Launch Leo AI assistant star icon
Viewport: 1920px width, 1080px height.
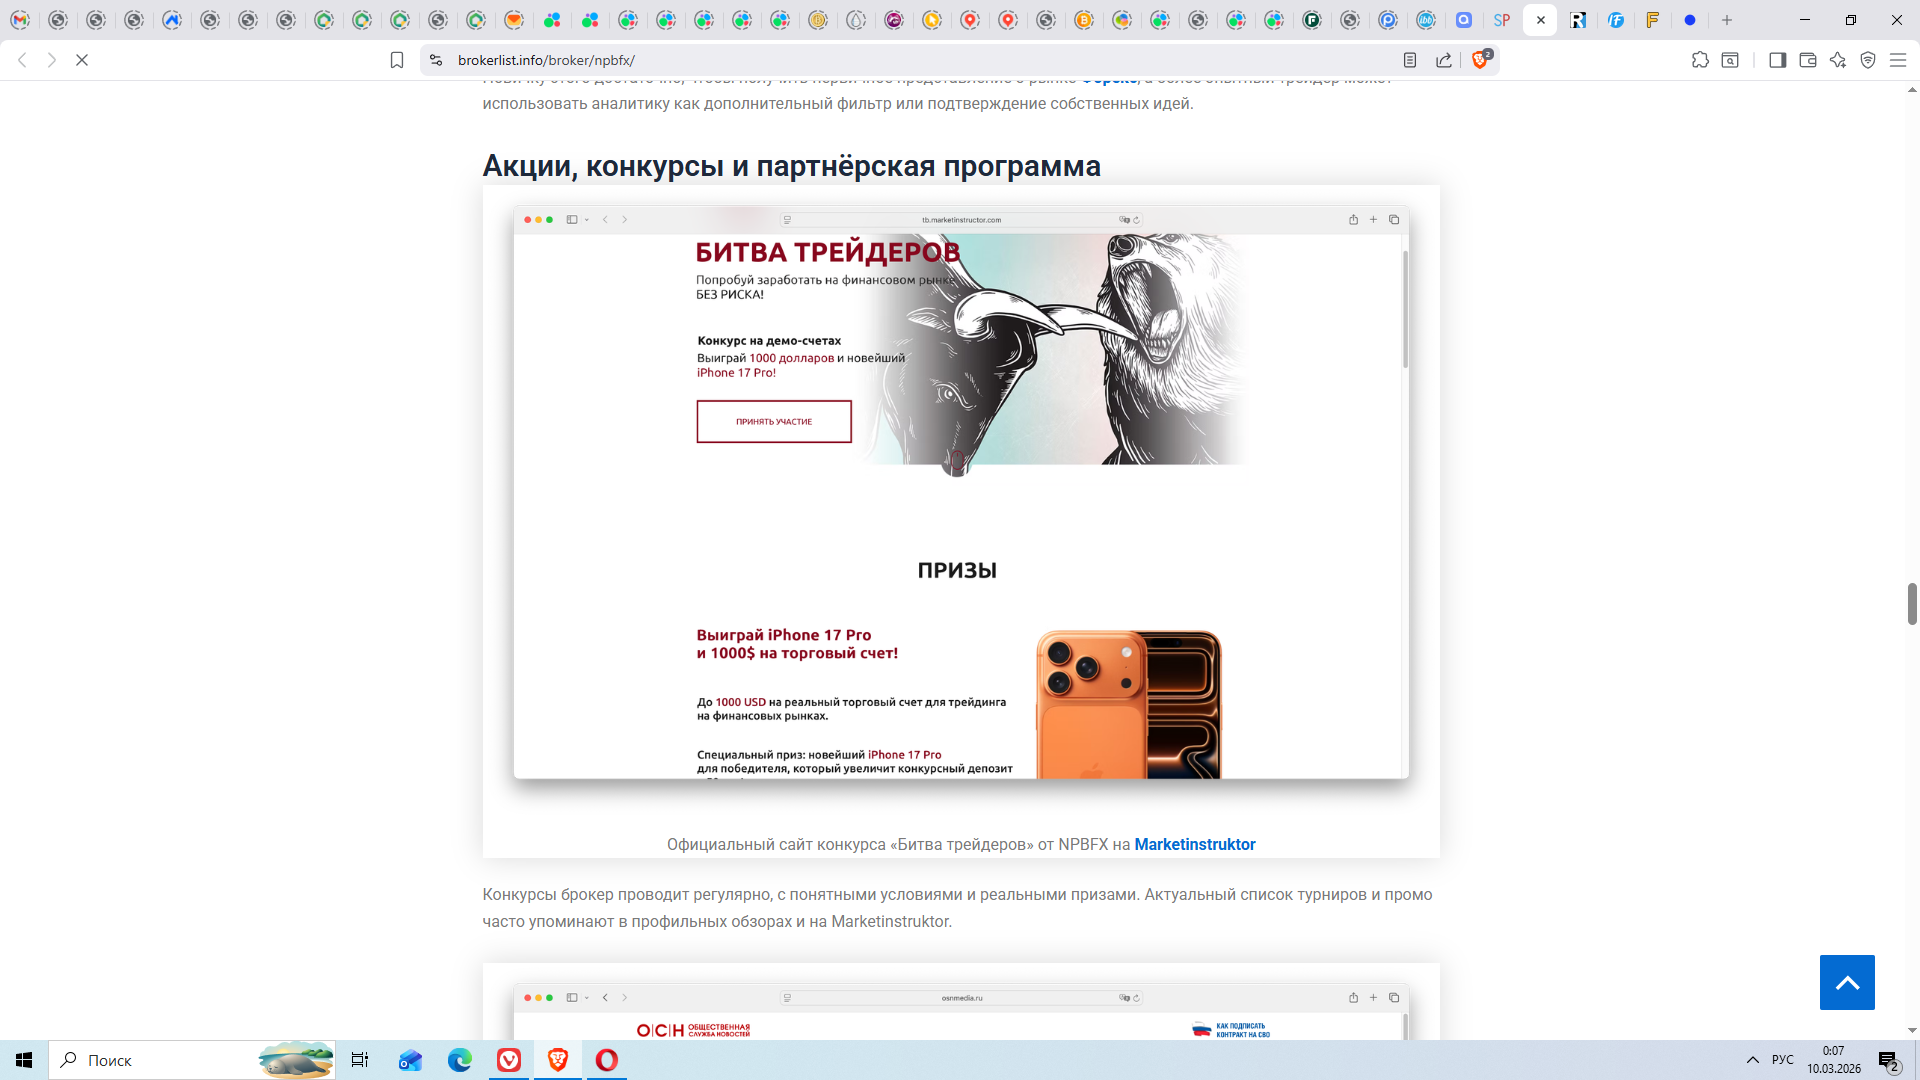point(1837,60)
